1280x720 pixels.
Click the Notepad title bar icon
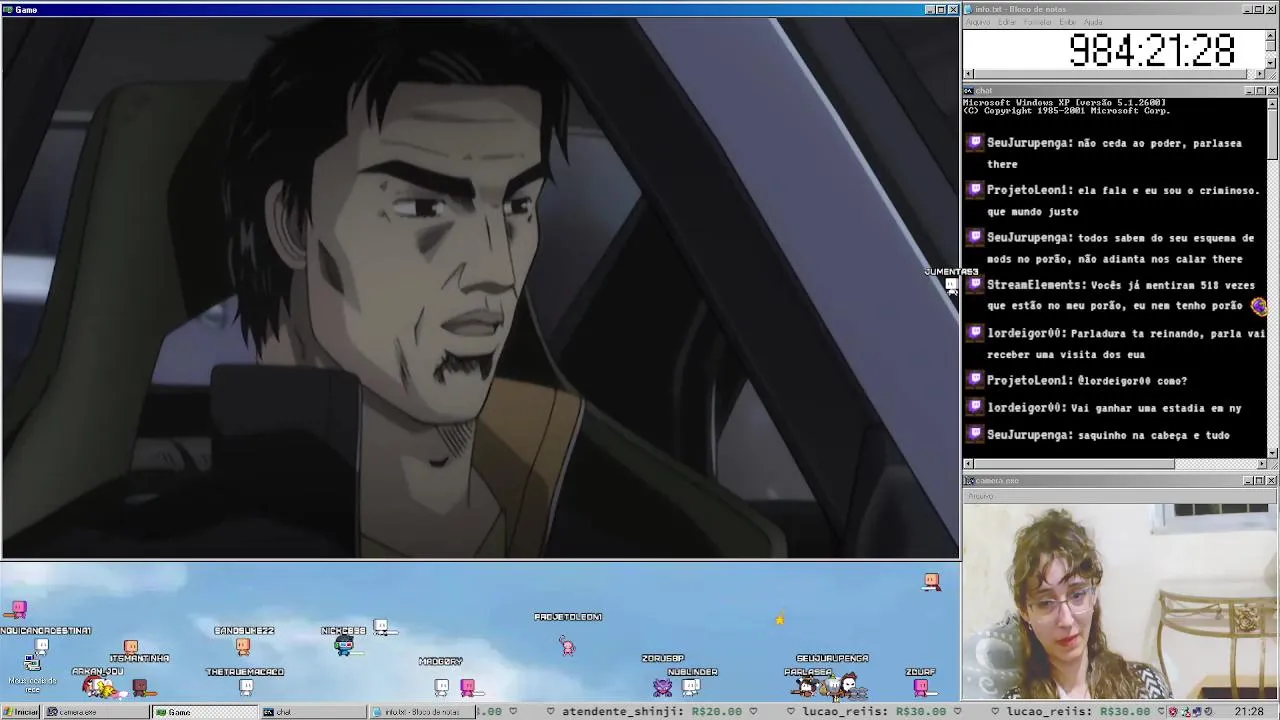[x=969, y=9]
